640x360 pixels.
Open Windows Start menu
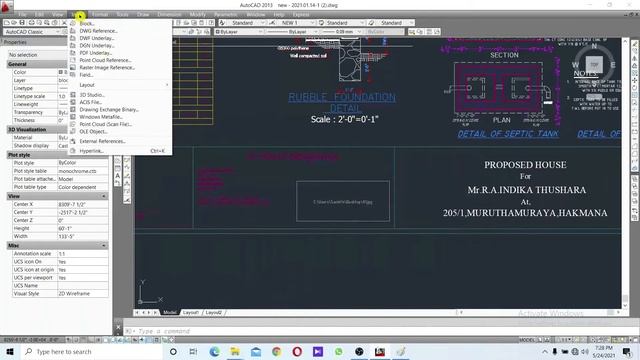click(10, 351)
